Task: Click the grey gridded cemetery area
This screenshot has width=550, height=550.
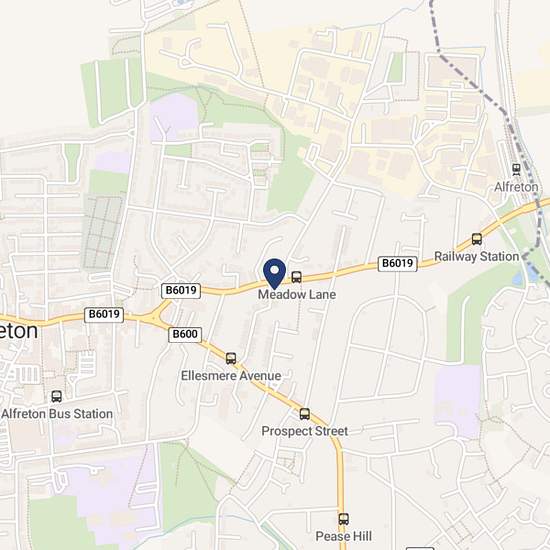Action: pyautogui.click(x=103, y=233)
